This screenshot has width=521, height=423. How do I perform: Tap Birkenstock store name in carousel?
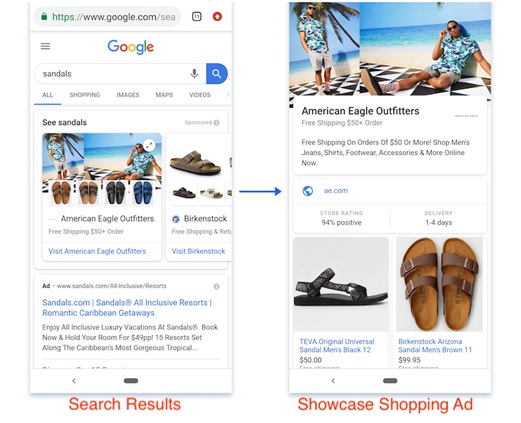click(x=205, y=219)
